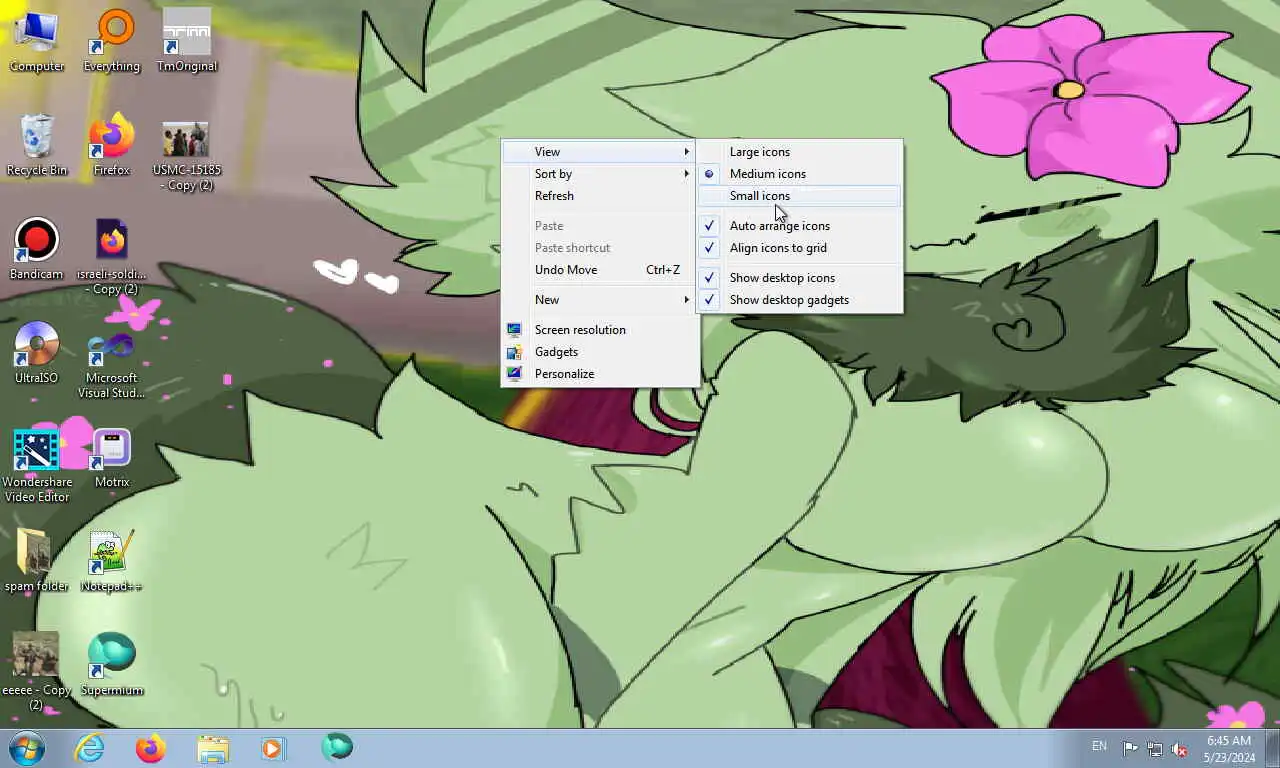Expand the View submenu
Image resolution: width=1280 pixels, height=768 pixels.
click(x=600, y=152)
